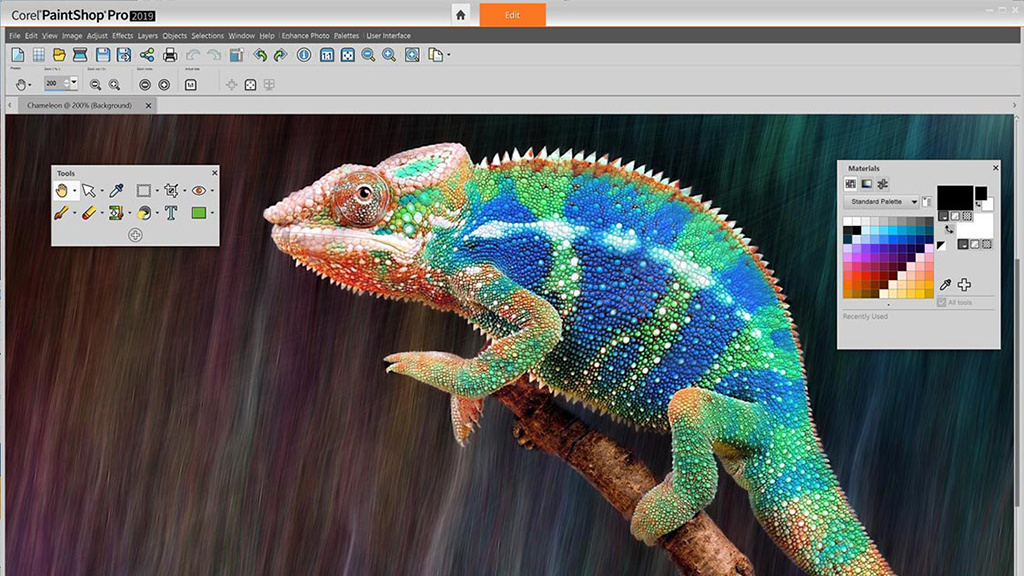This screenshot has width=1024, height=576.
Task: Open the Selection tool flyout arrow
Action: [x=158, y=190]
